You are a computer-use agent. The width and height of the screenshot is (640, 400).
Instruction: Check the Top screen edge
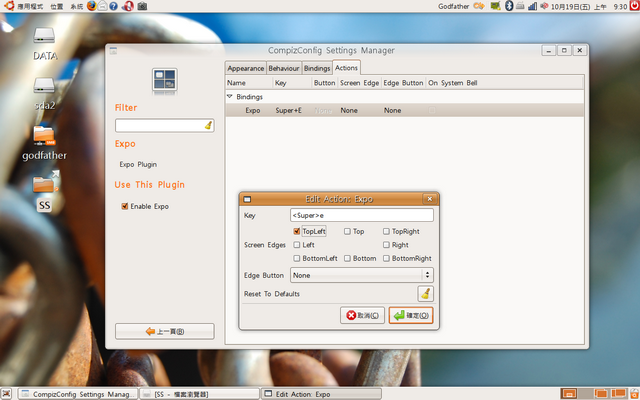(x=347, y=231)
